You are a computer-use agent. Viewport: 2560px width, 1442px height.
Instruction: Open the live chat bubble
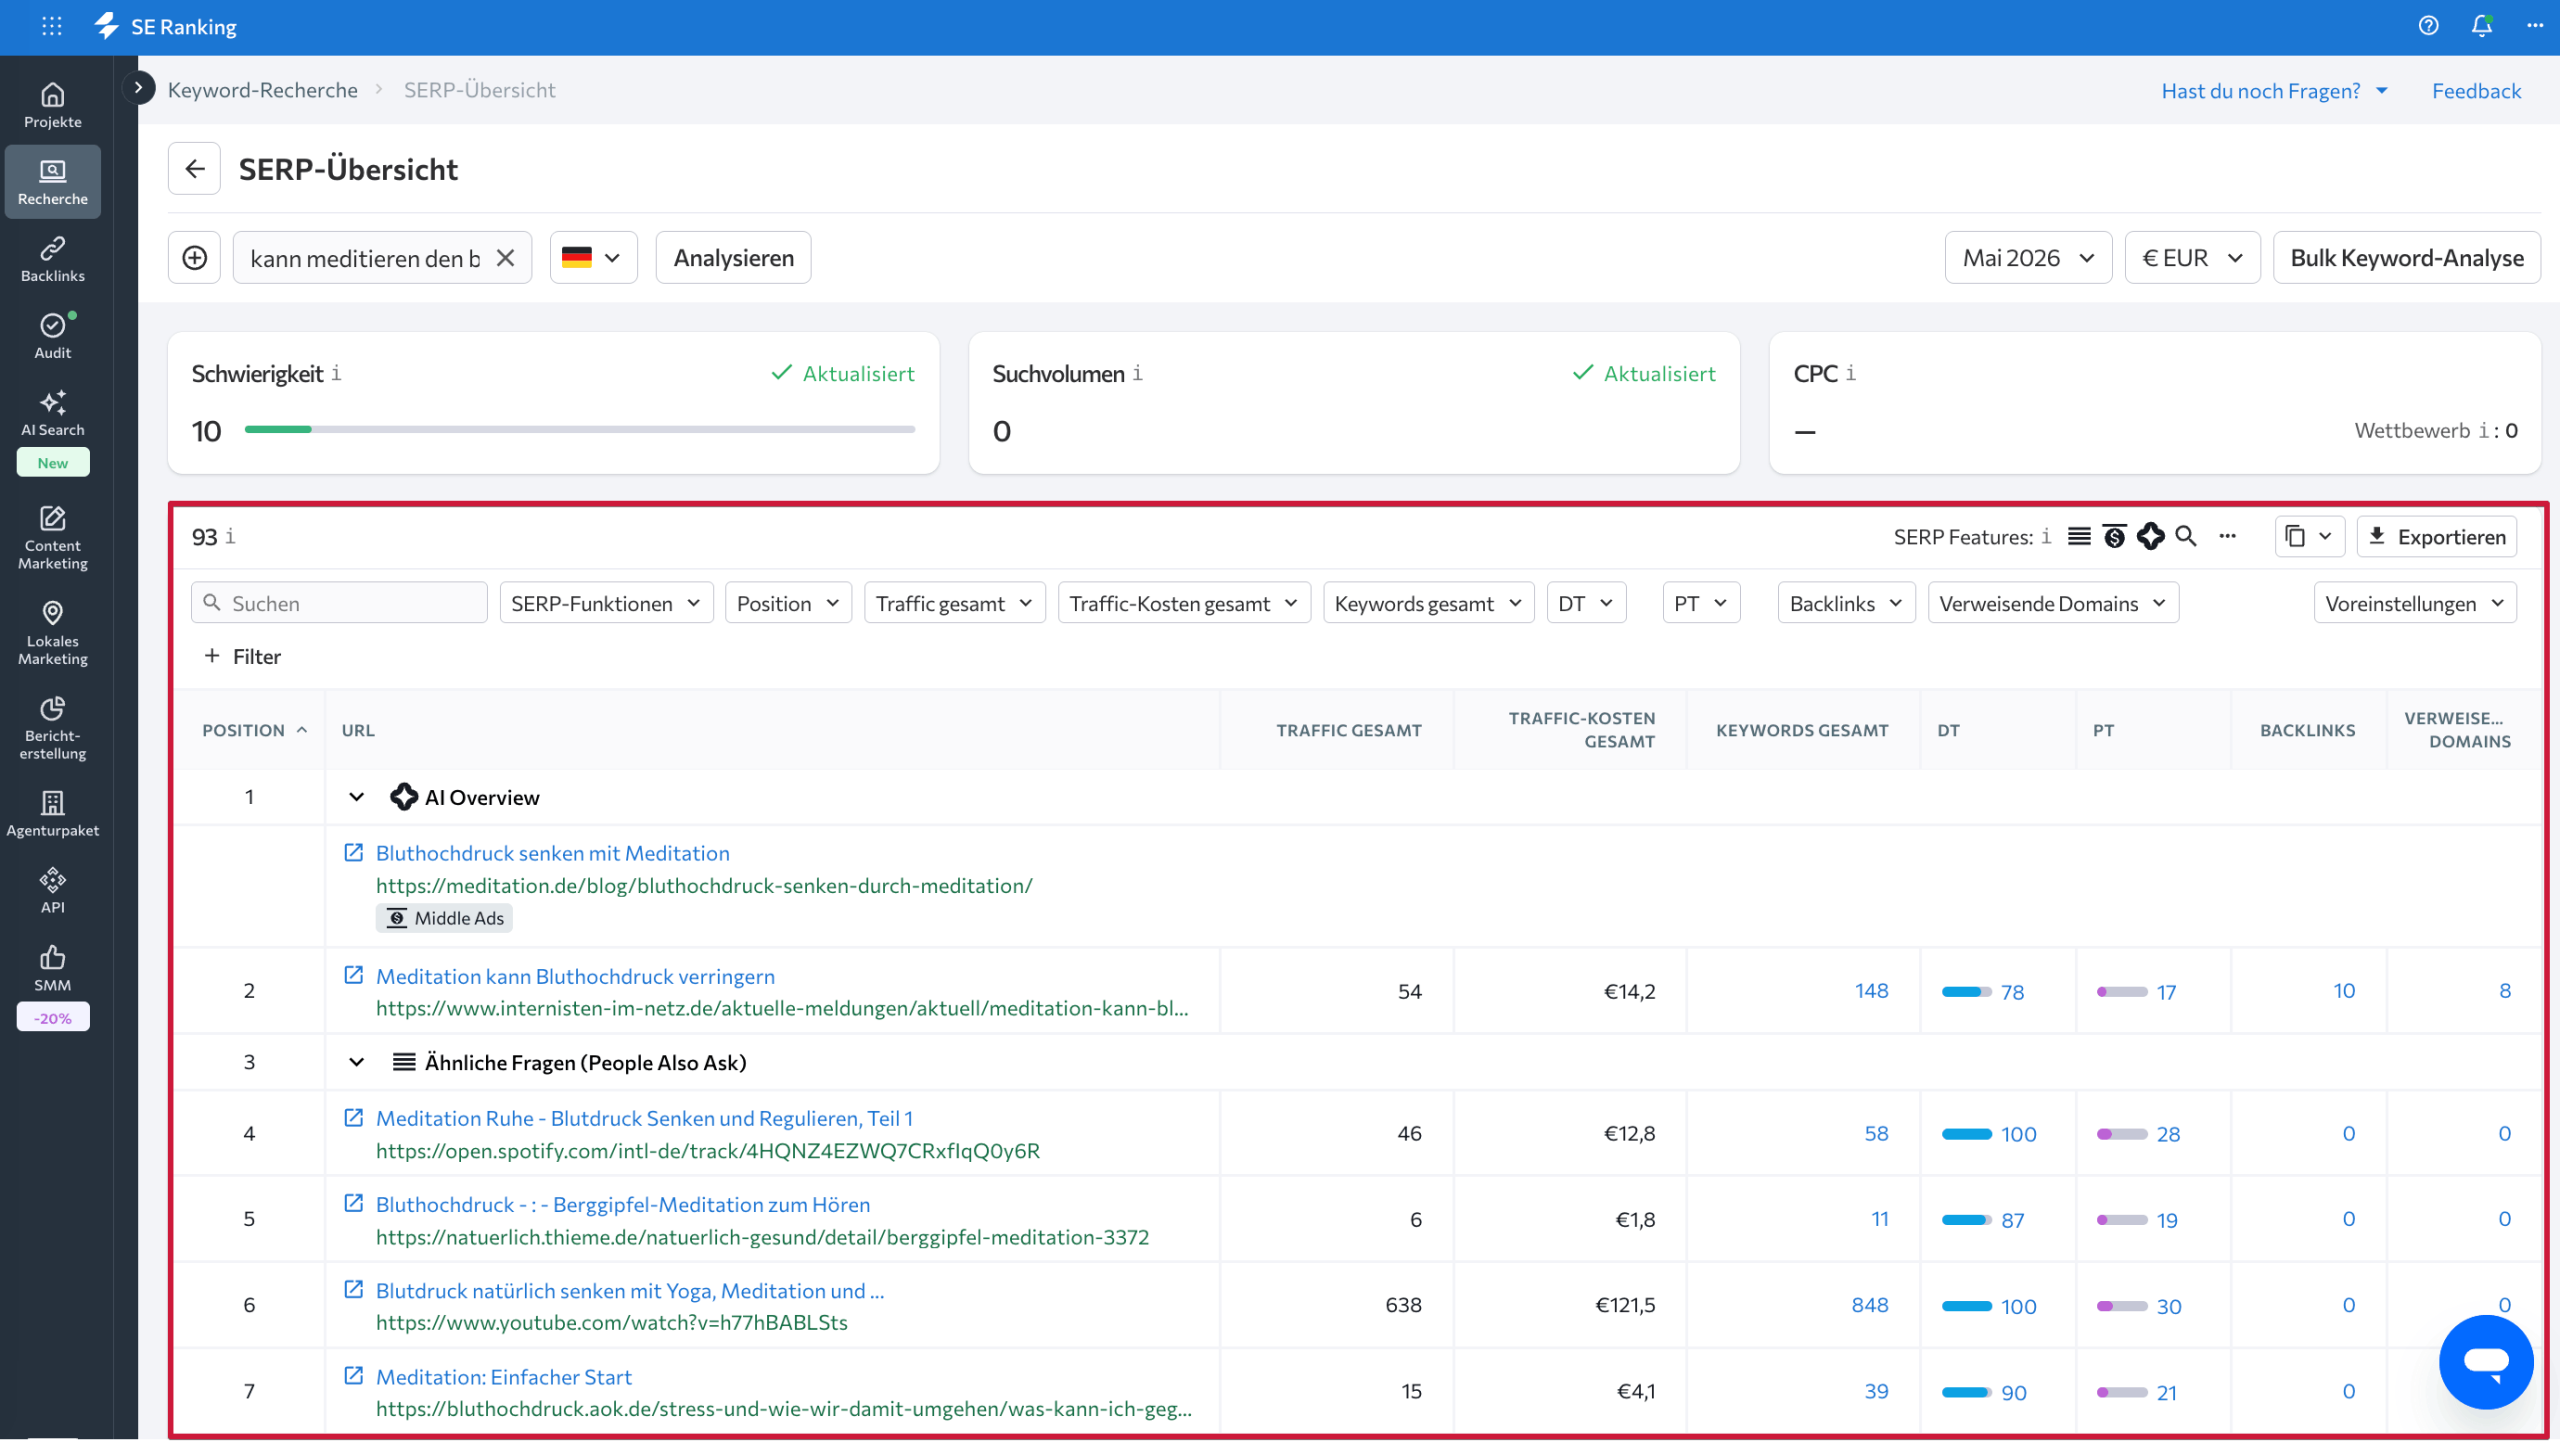(2486, 1362)
